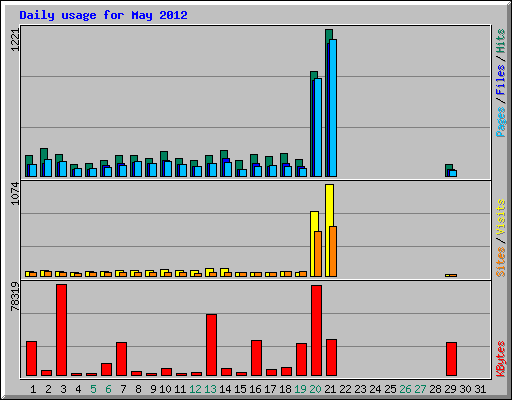Click the 78319 KBytes axis value
Screen dimensions: 512x400
pos(15,296)
